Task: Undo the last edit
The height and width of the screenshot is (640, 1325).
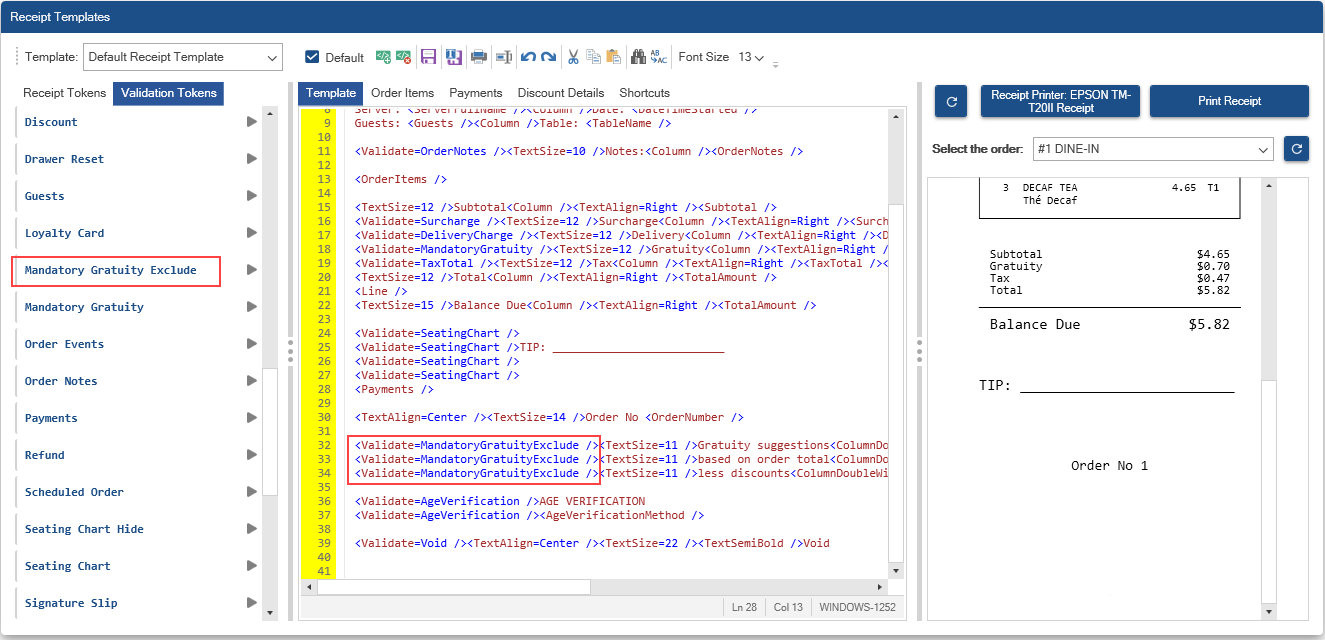Action: pyautogui.click(x=528, y=57)
